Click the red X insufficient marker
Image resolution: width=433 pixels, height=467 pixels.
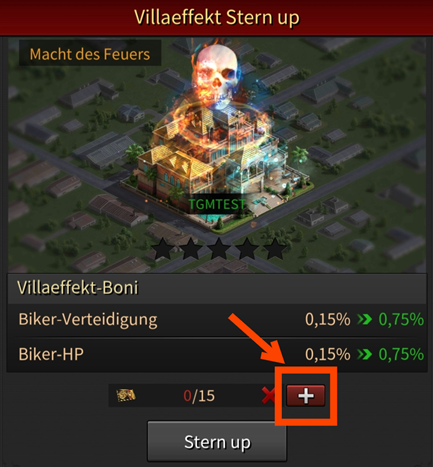click(269, 396)
